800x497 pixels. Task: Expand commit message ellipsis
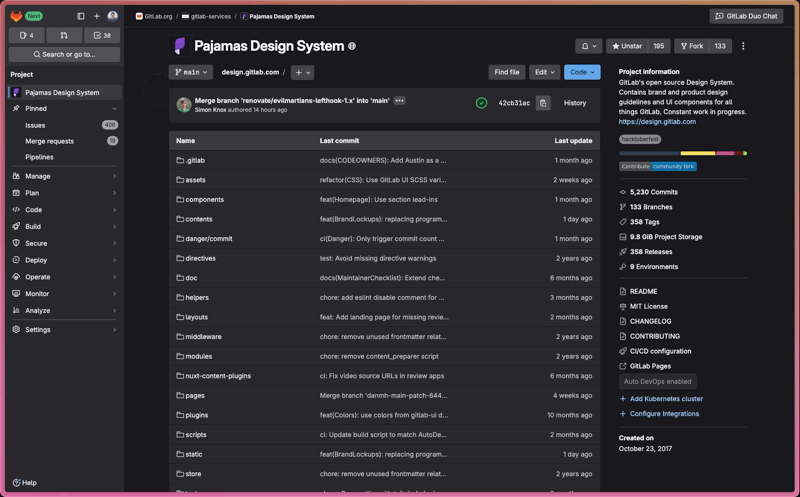(x=399, y=101)
